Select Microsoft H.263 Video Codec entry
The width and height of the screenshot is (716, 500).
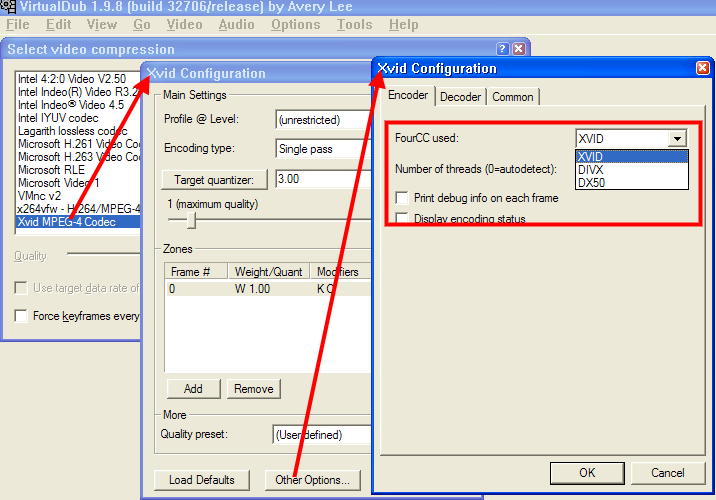coord(78,157)
